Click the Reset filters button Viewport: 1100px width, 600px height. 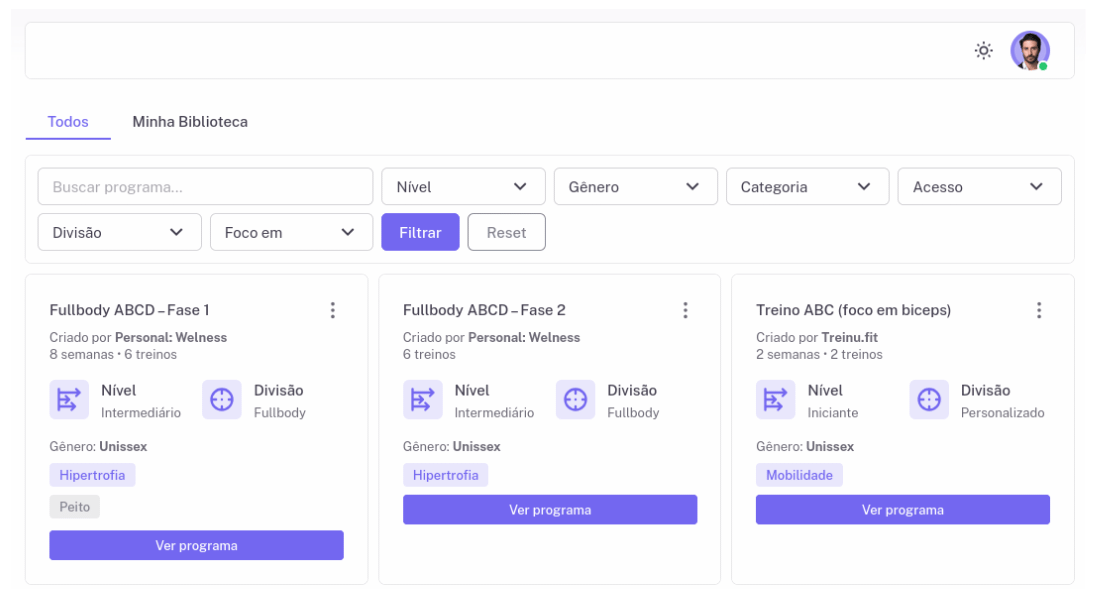click(506, 233)
